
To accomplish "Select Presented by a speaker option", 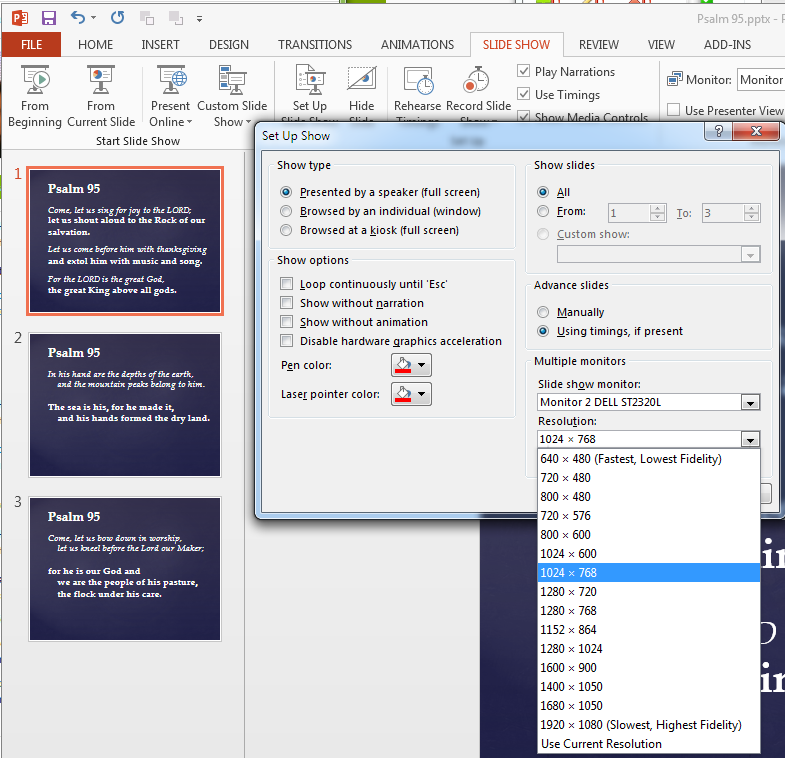I will coord(286,192).
